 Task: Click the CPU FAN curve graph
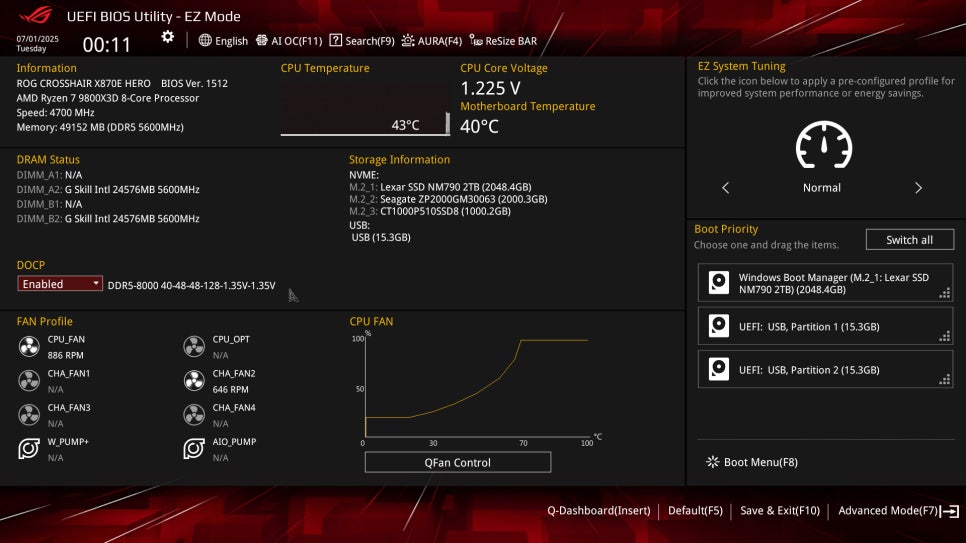coord(477,387)
